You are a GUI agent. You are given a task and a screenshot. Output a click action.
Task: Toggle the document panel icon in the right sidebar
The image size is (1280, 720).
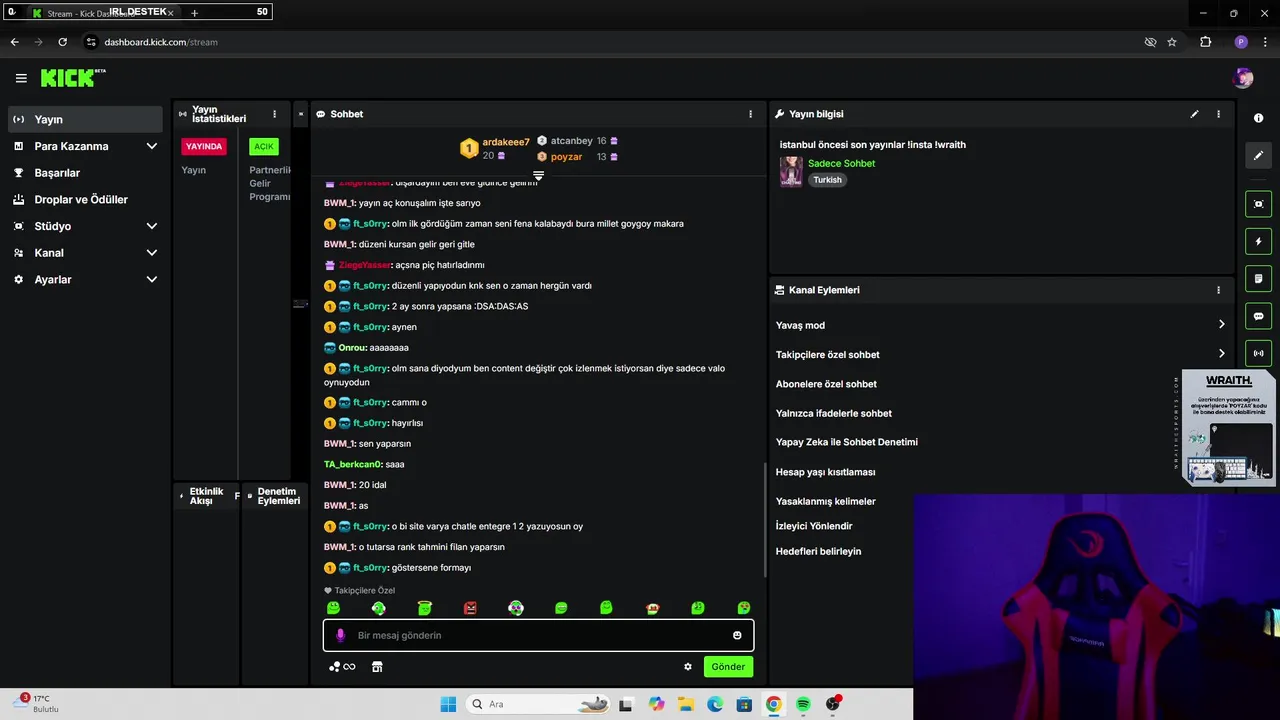pyautogui.click(x=1258, y=278)
